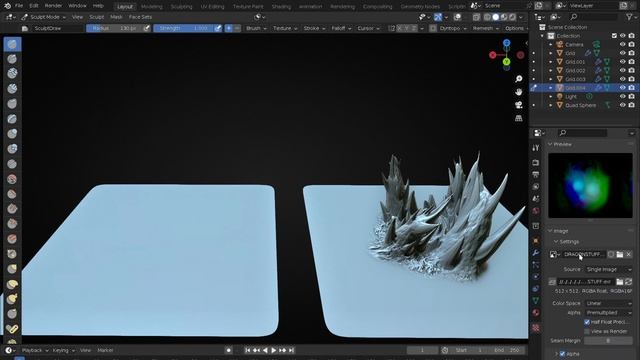Toggle camera view gizmo icon
The image size is (640, 360).
pyautogui.click(x=519, y=105)
